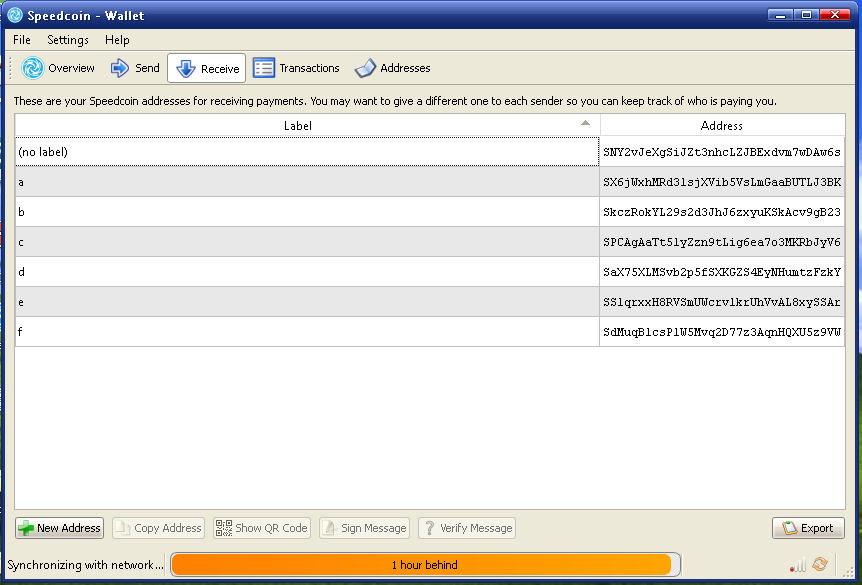Select address starting with SNY2vJeXgSiJ
The width and height of the screenshot is (862, 585).
coord(722,152)
